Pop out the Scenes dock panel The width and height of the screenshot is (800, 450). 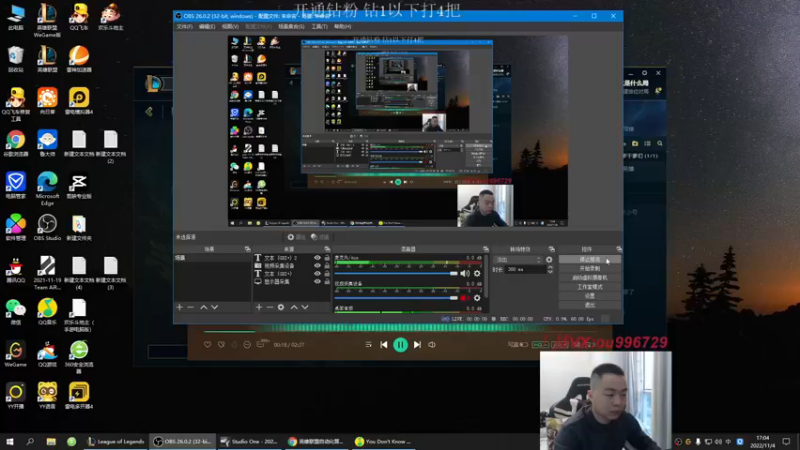pyautogui.click(x=247, y=249)
